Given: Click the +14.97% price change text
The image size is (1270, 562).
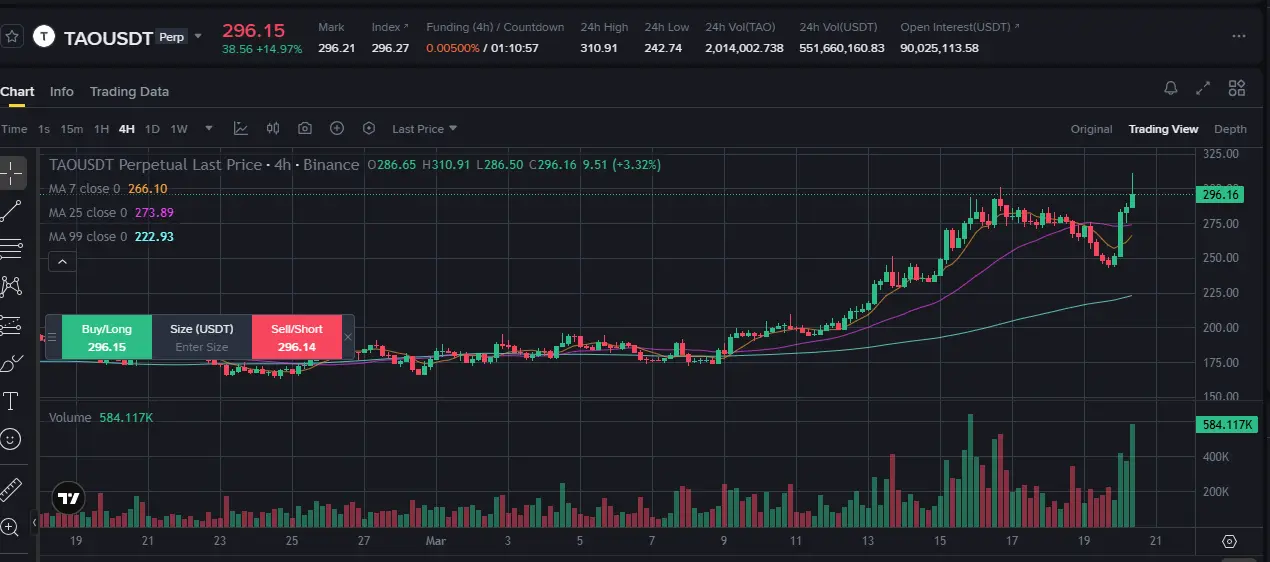Looking at the screenshot, I should pos(279,49).
